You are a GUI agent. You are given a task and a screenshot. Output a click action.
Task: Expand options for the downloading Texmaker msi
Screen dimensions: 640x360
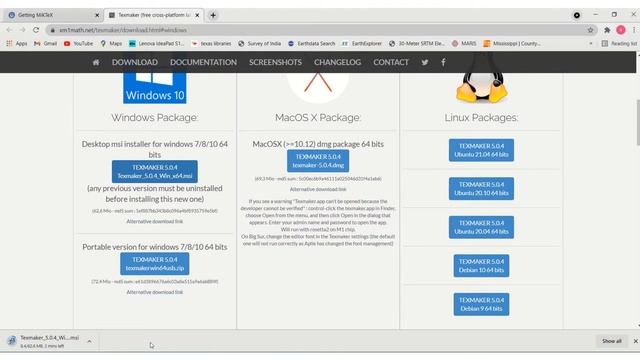click(89, 341)
